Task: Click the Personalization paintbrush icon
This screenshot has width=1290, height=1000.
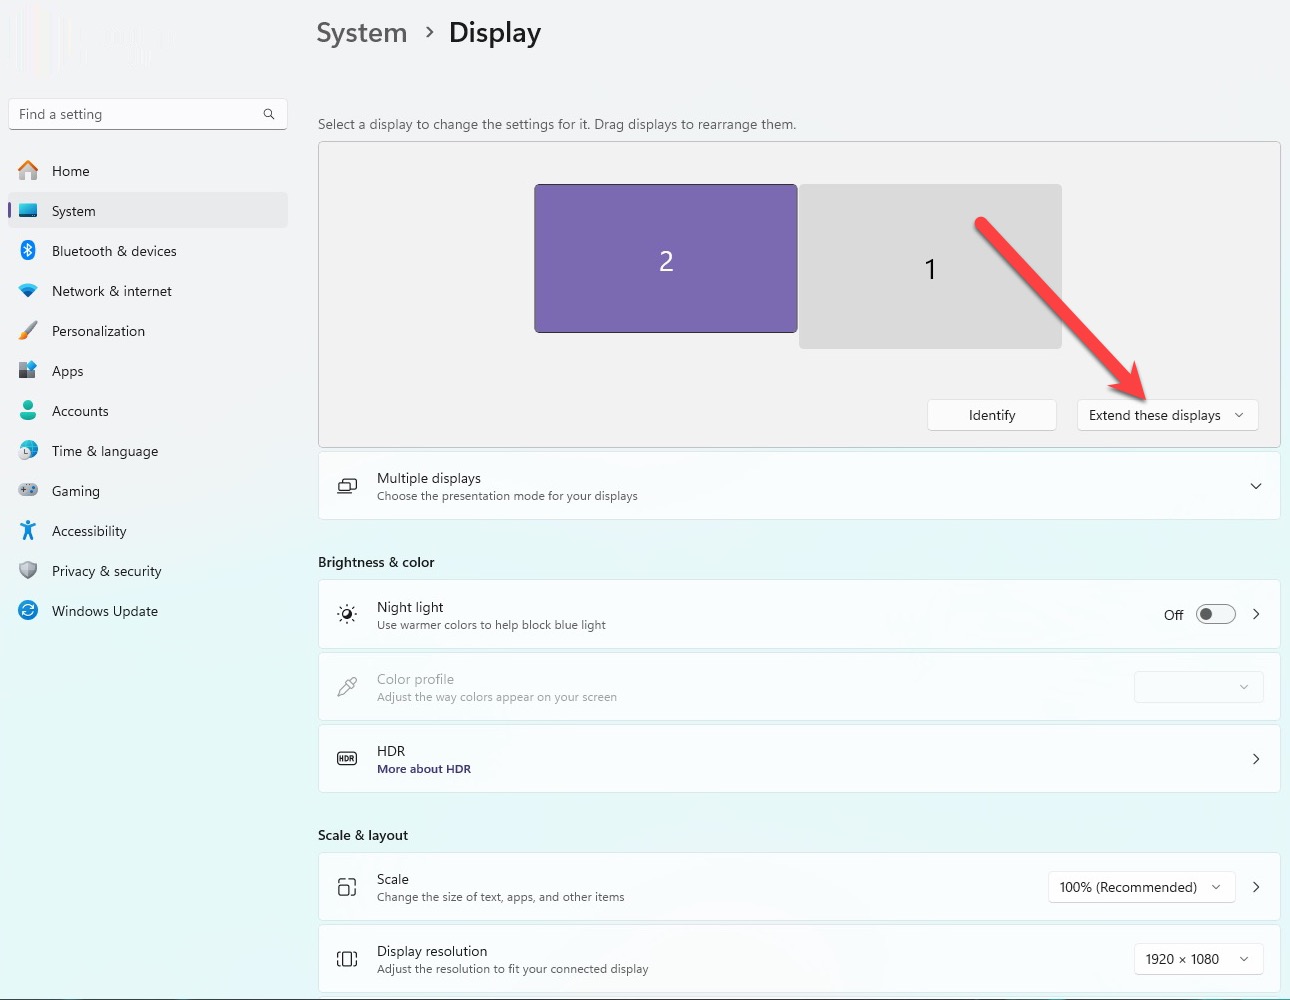Action: point(28,331)
